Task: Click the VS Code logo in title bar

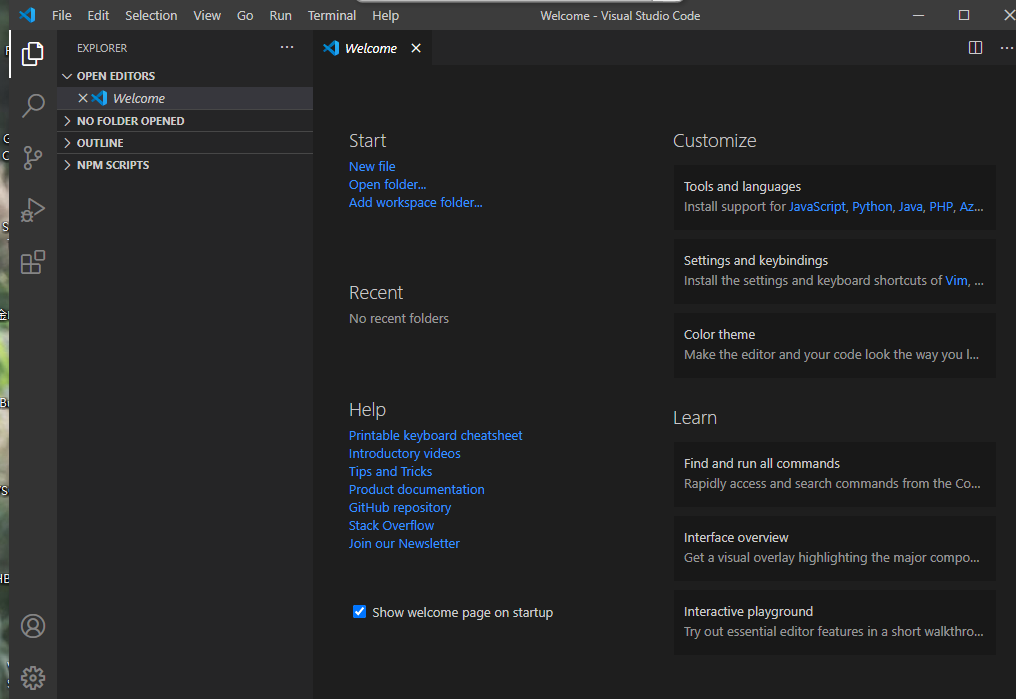Action: tap(27, 15)
